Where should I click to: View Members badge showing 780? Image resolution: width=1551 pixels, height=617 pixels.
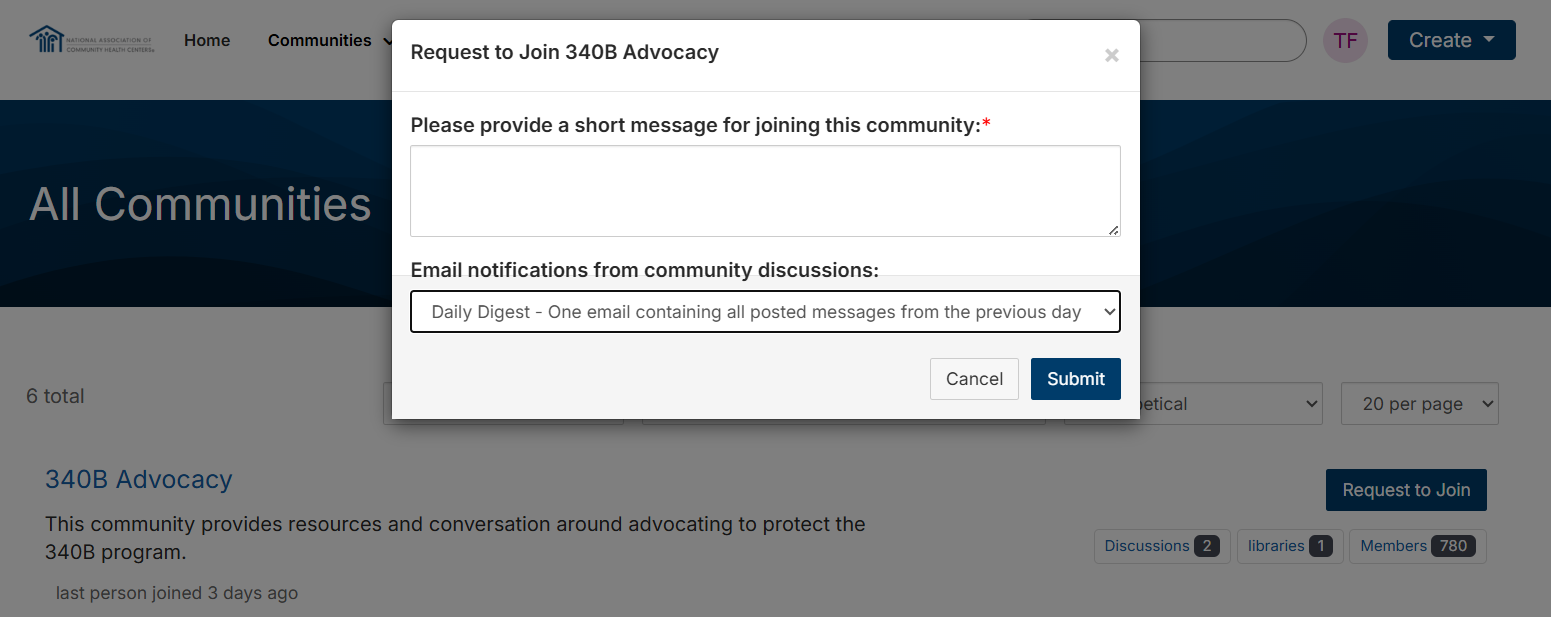tap(1417, 546)
